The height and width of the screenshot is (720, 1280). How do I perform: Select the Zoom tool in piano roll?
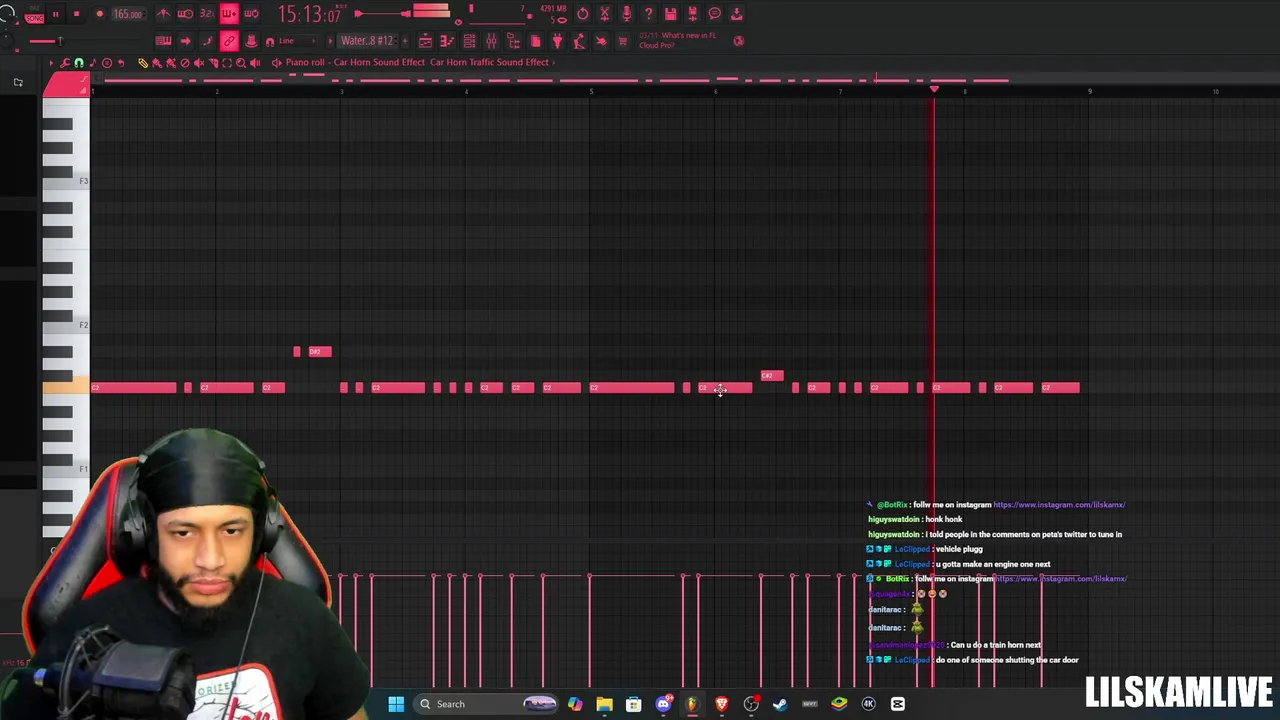click(x=241, y=62)
